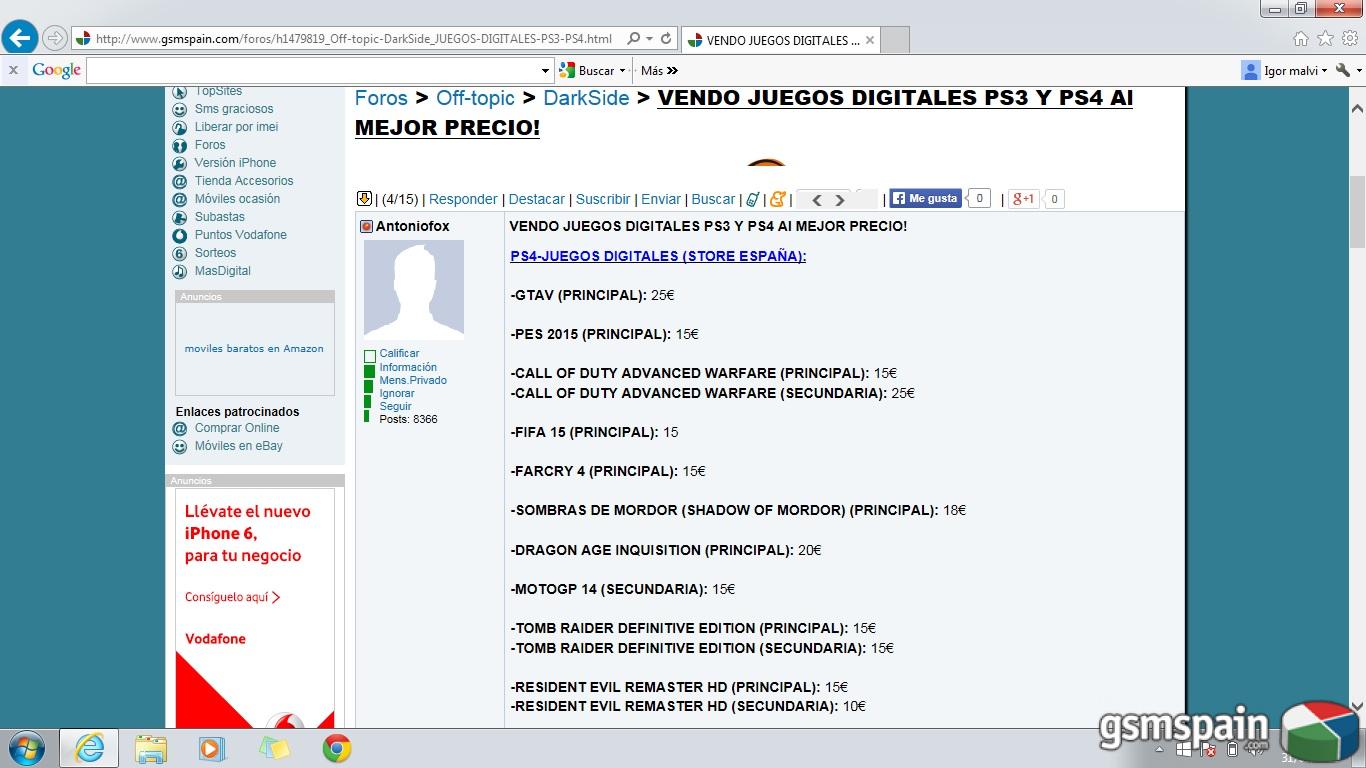Viewport: 1366px width, 768px height.
Task: Expand the address bar dropdown arrow
Action: [649, 39]
